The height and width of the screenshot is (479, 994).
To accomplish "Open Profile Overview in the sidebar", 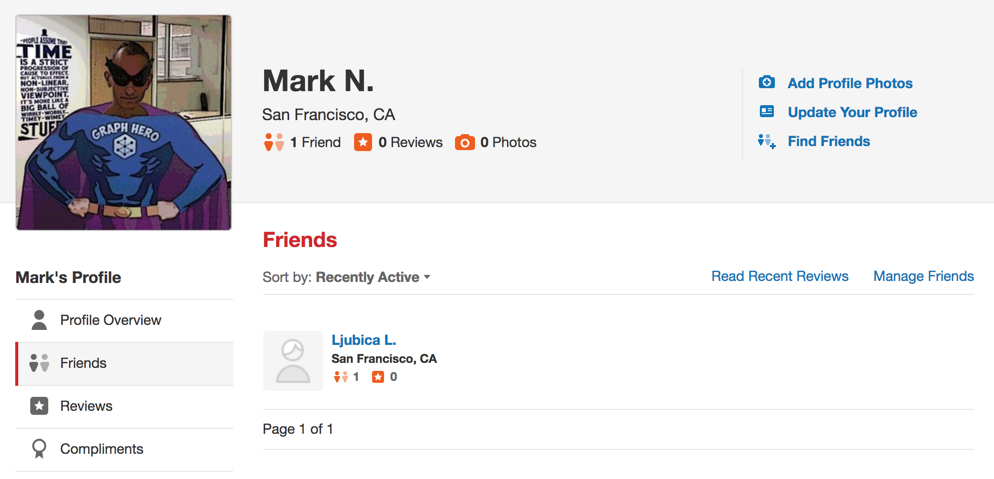I will click(110, 320).
